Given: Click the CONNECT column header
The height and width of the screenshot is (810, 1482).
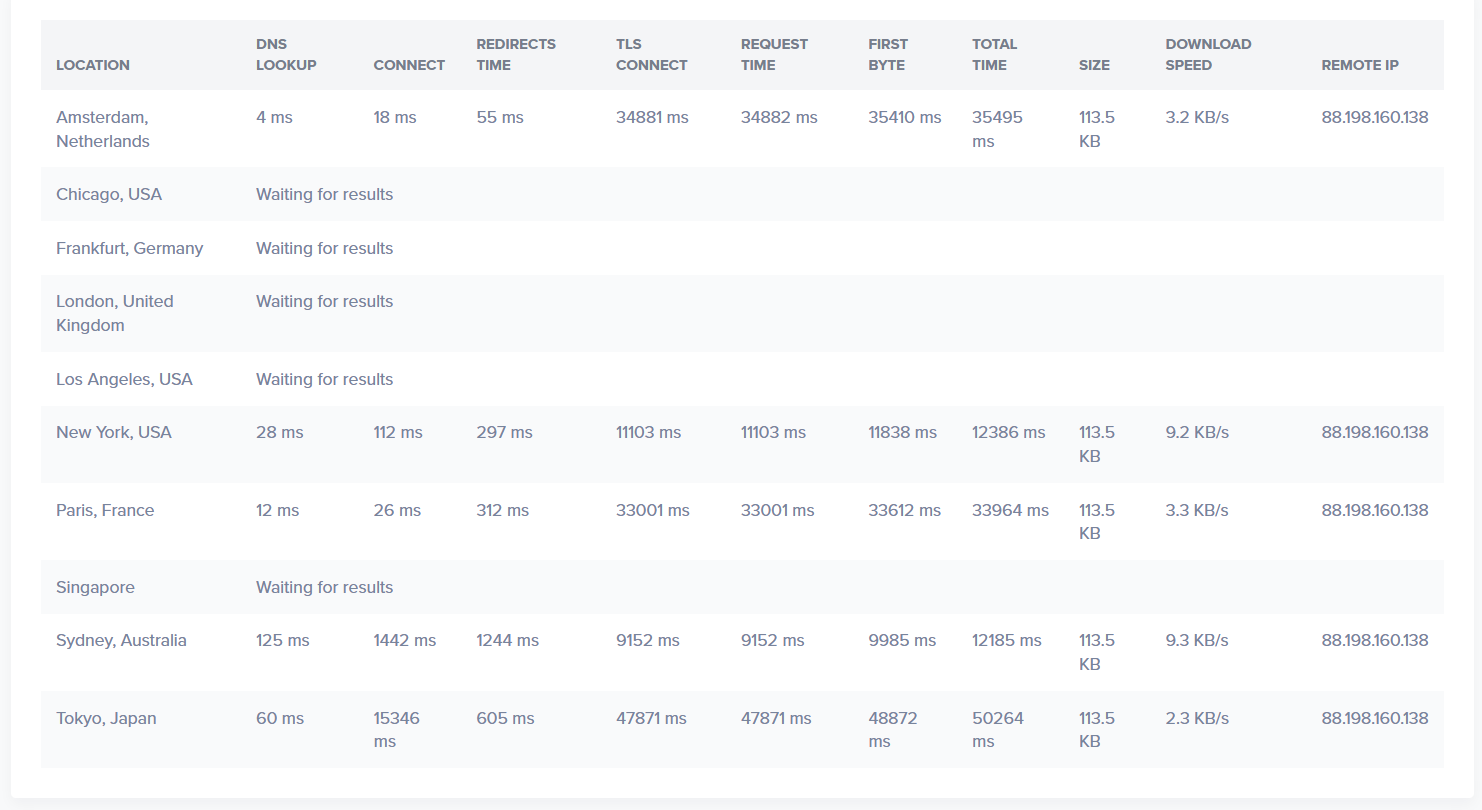Looking at the screenshot, I should 409,65.
